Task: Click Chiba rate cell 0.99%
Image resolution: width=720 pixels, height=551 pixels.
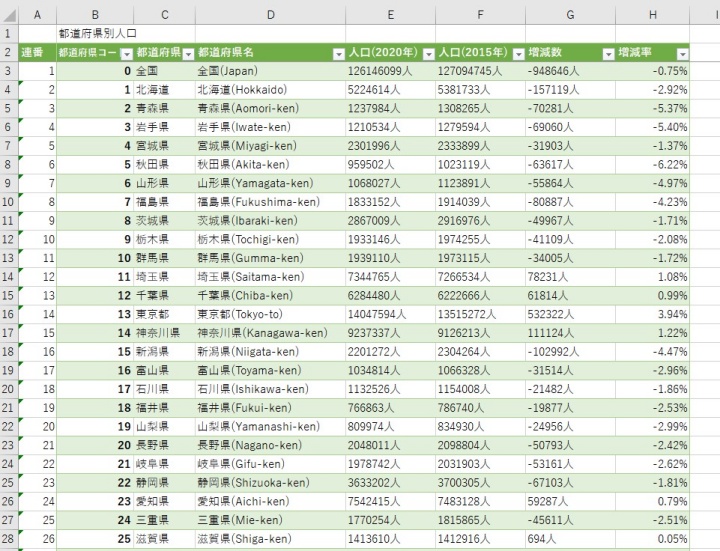Action: pos(652,296)
